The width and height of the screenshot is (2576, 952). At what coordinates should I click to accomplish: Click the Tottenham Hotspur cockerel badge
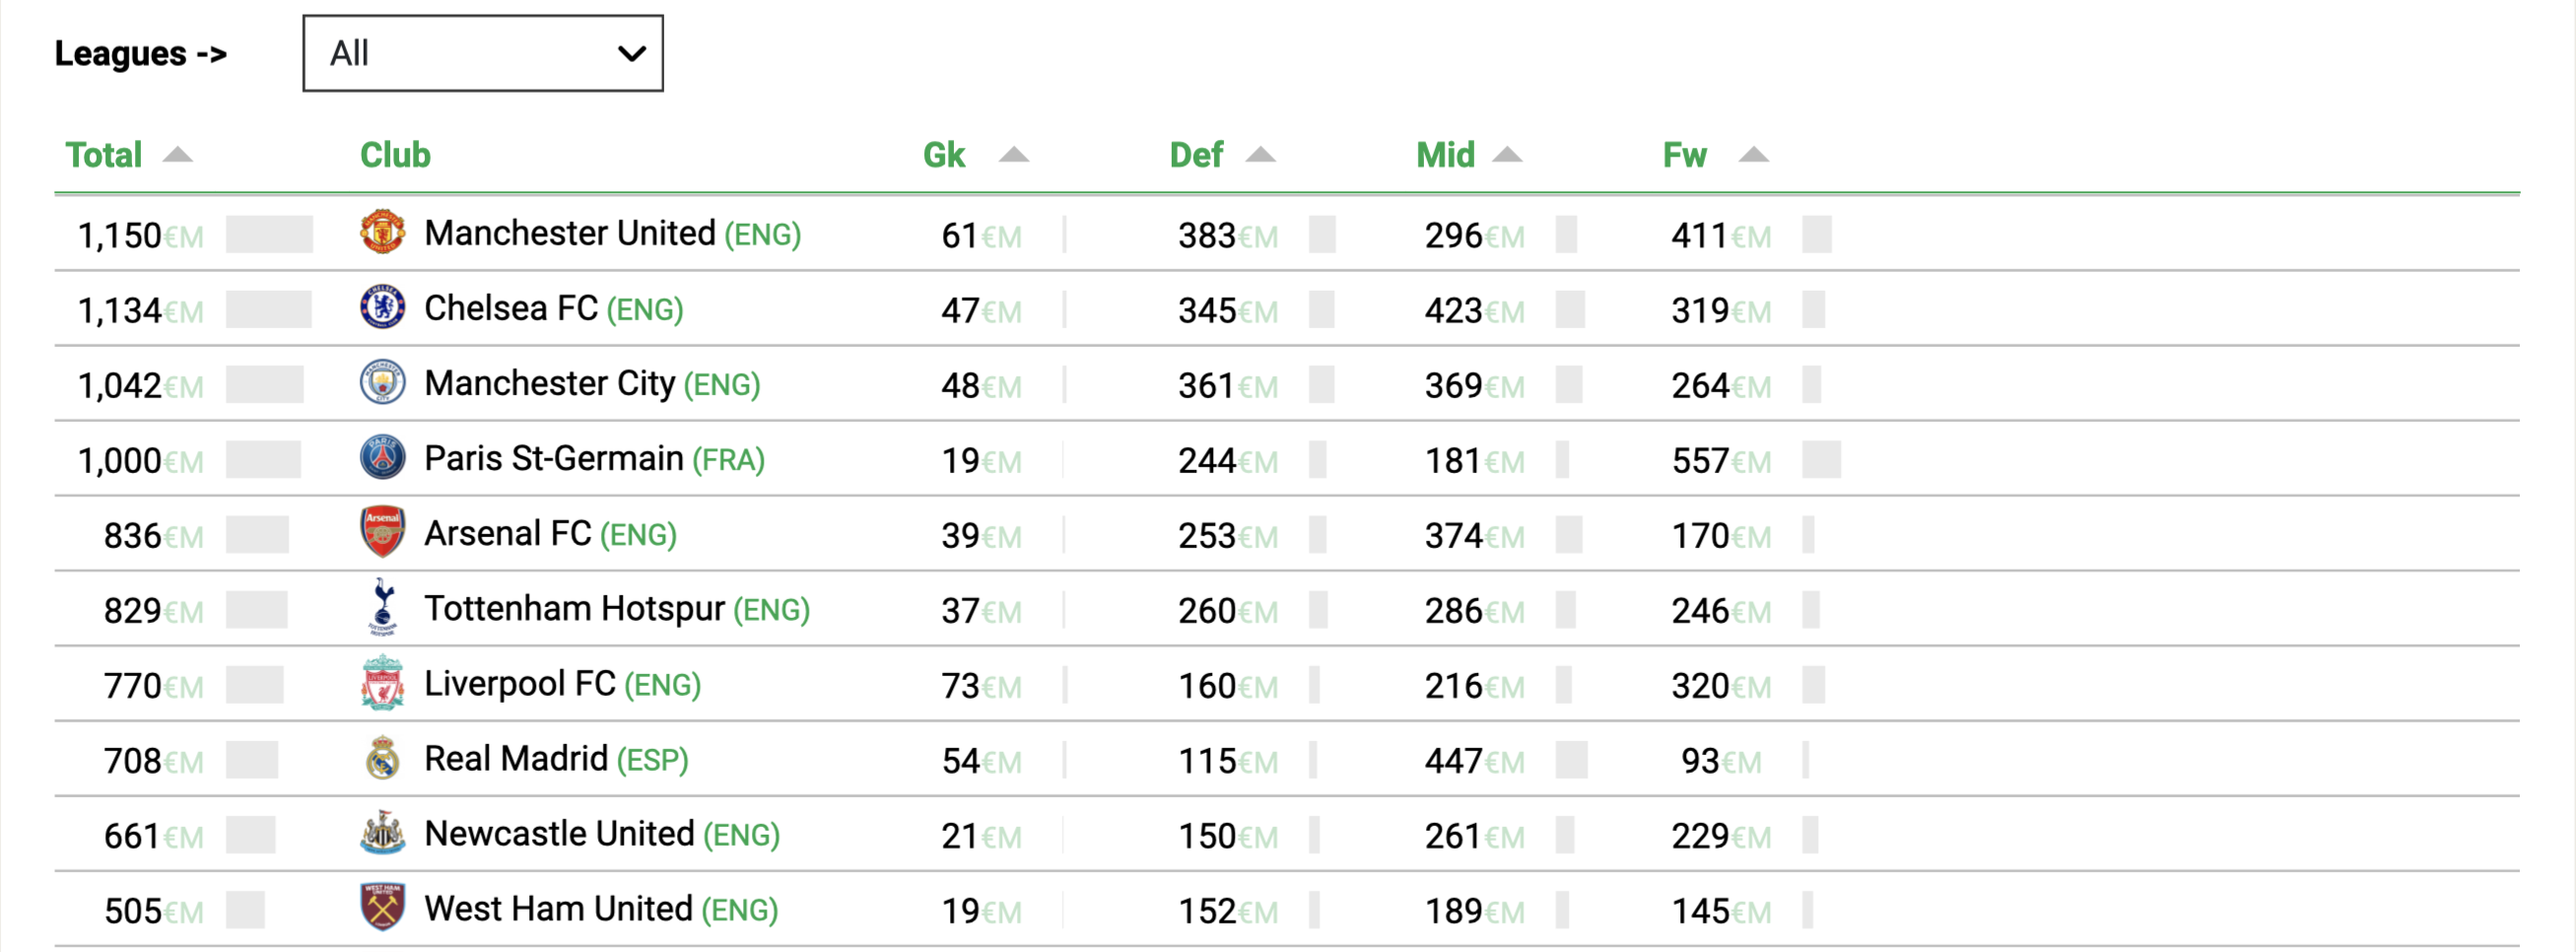click(x=382, y=607)
